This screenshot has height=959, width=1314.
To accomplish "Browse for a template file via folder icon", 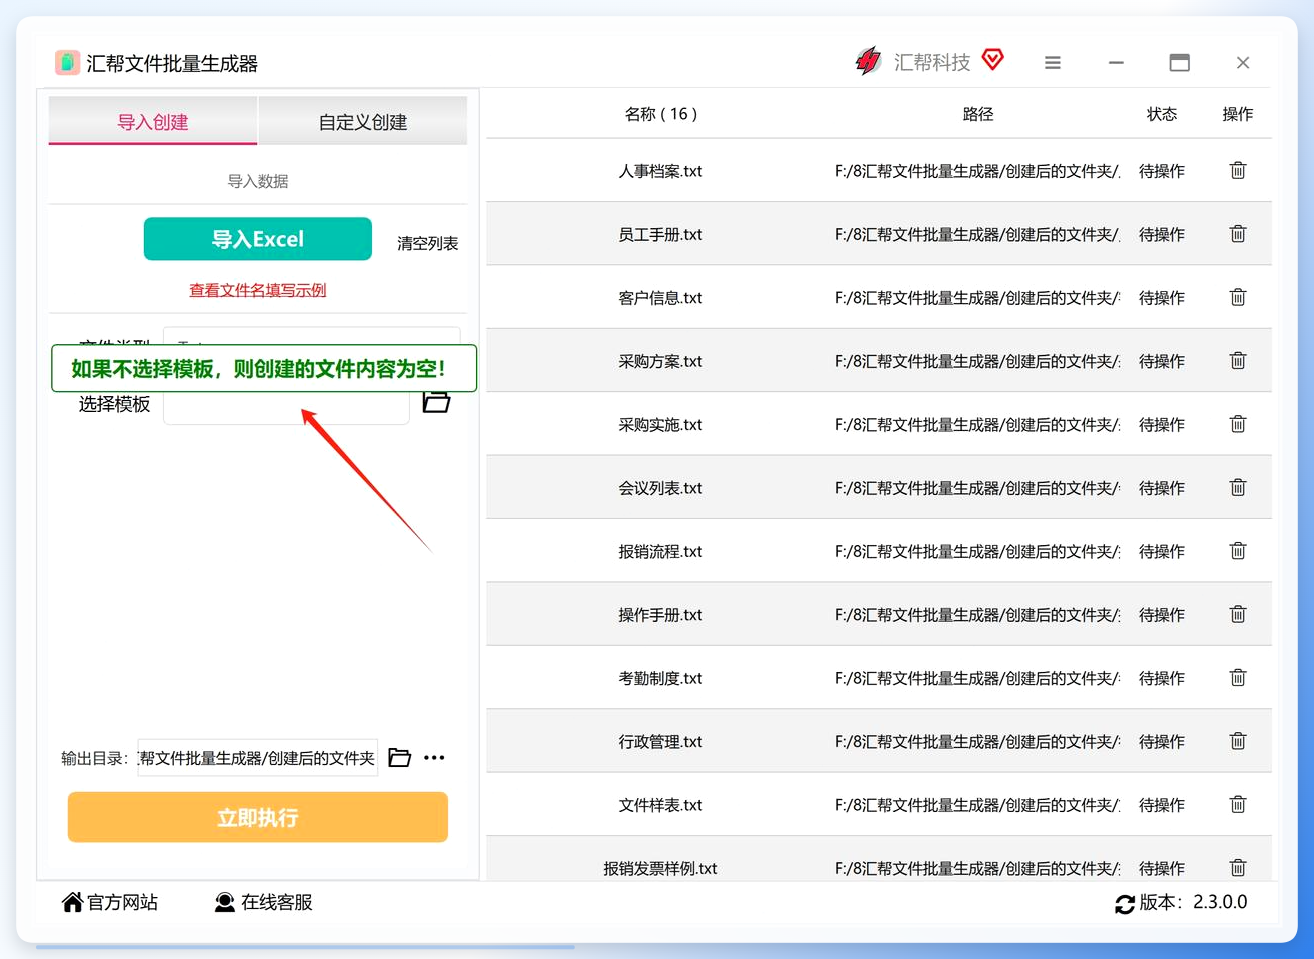I will coord(436,402).
